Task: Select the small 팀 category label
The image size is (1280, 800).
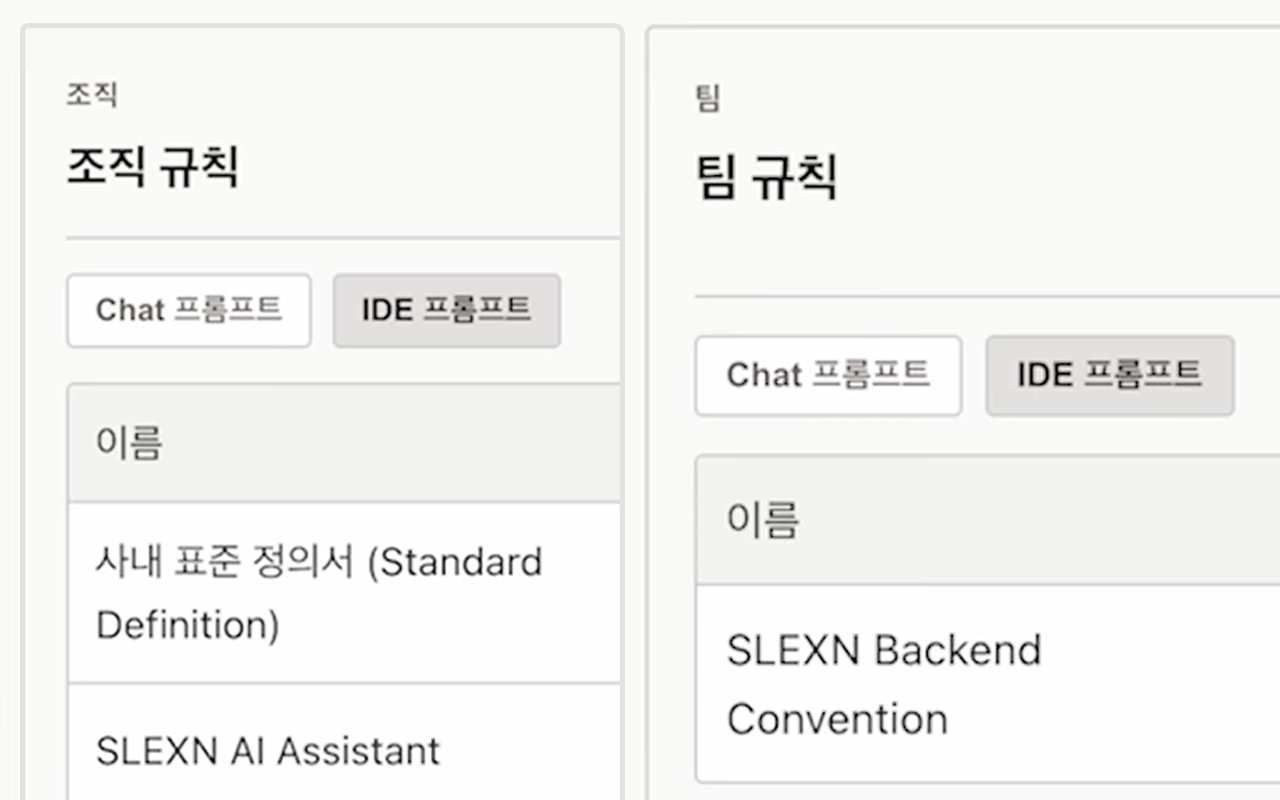Action: point(708,98)
